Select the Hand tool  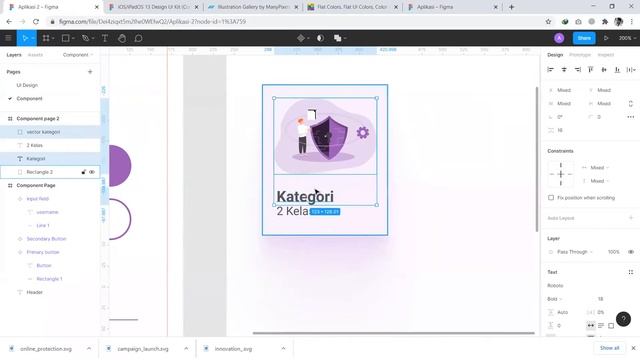(x=122, y=38)
